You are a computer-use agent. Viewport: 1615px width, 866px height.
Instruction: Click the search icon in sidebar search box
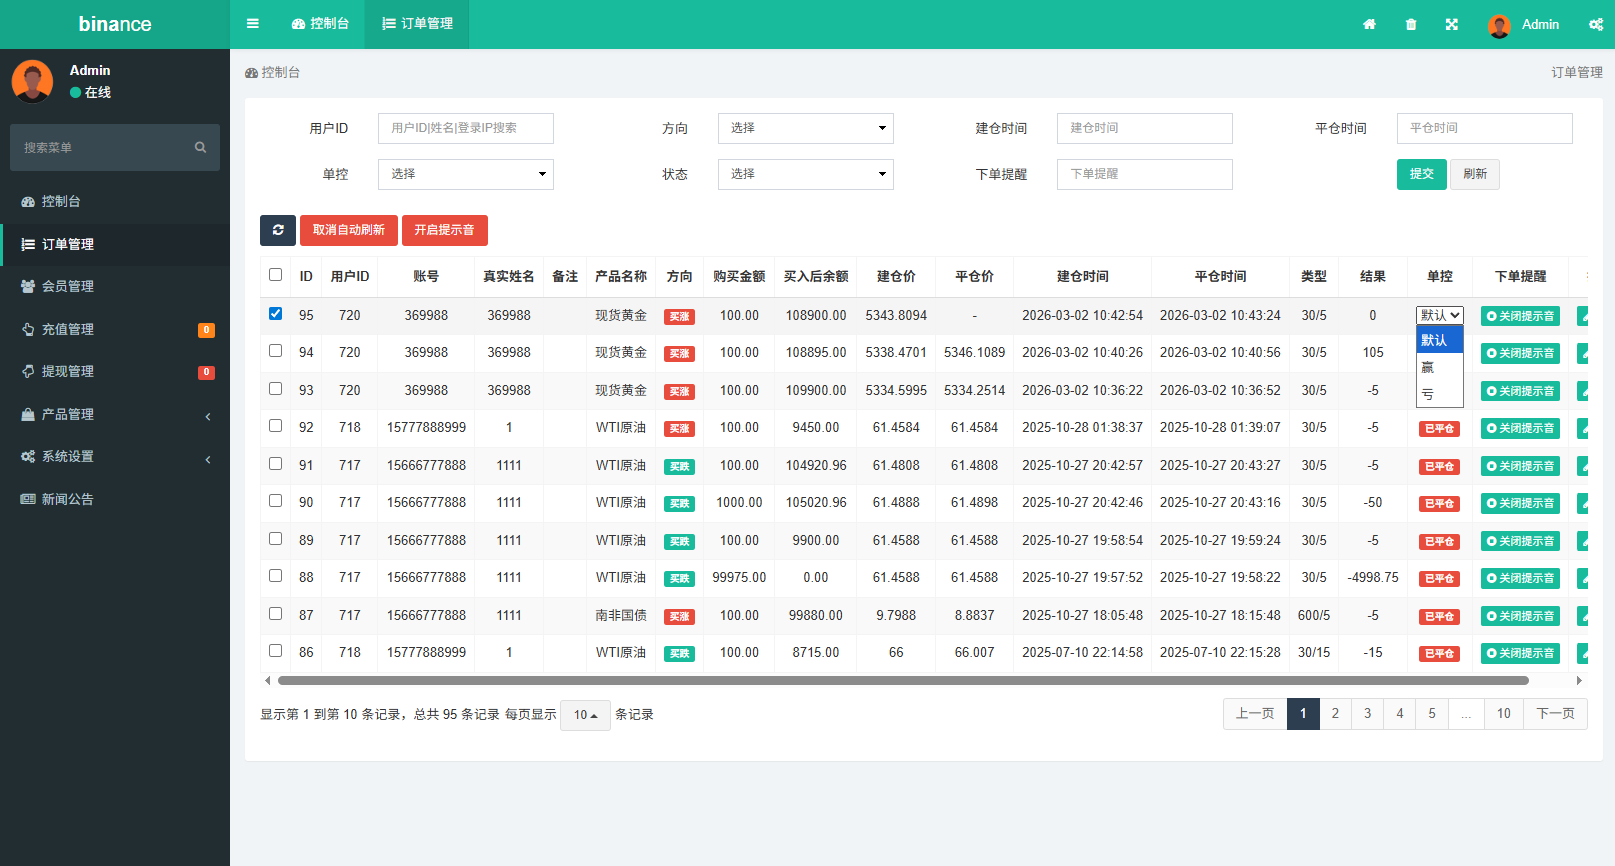click(x=200, y=148)
